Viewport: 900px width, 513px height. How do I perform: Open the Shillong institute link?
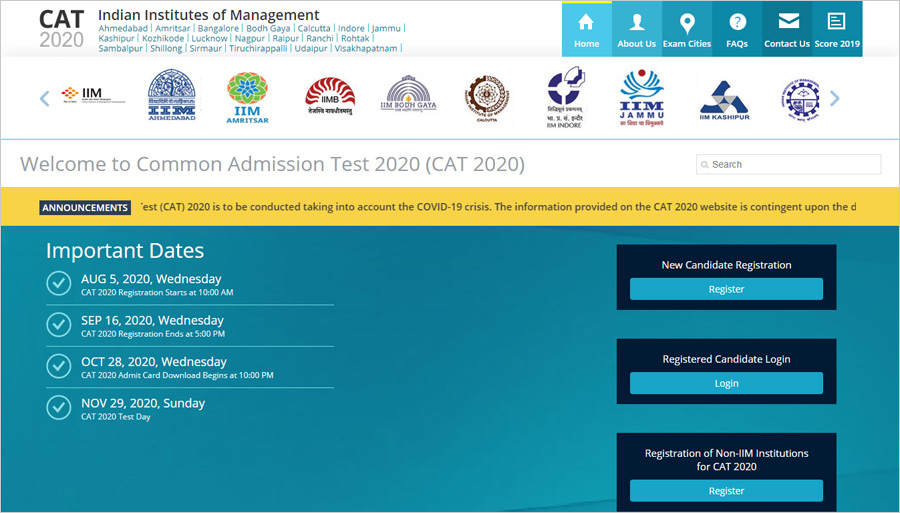166,48
